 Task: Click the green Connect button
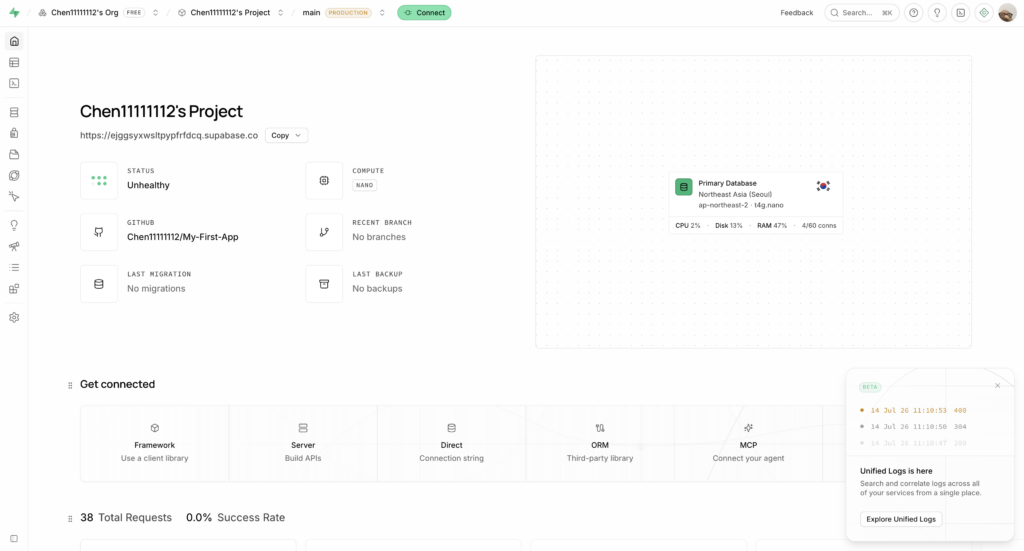pos(424,12)
